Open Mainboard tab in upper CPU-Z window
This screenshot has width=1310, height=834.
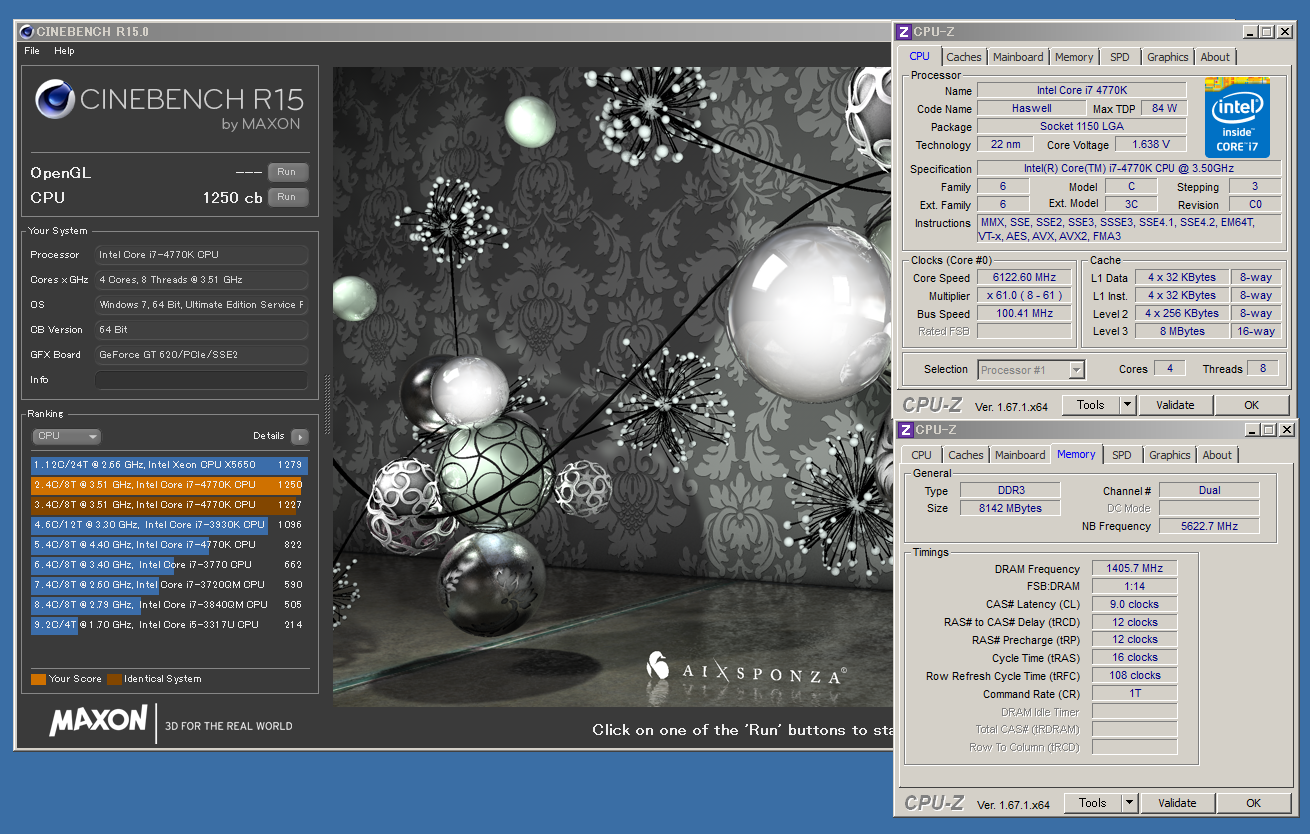(1018, 57)
